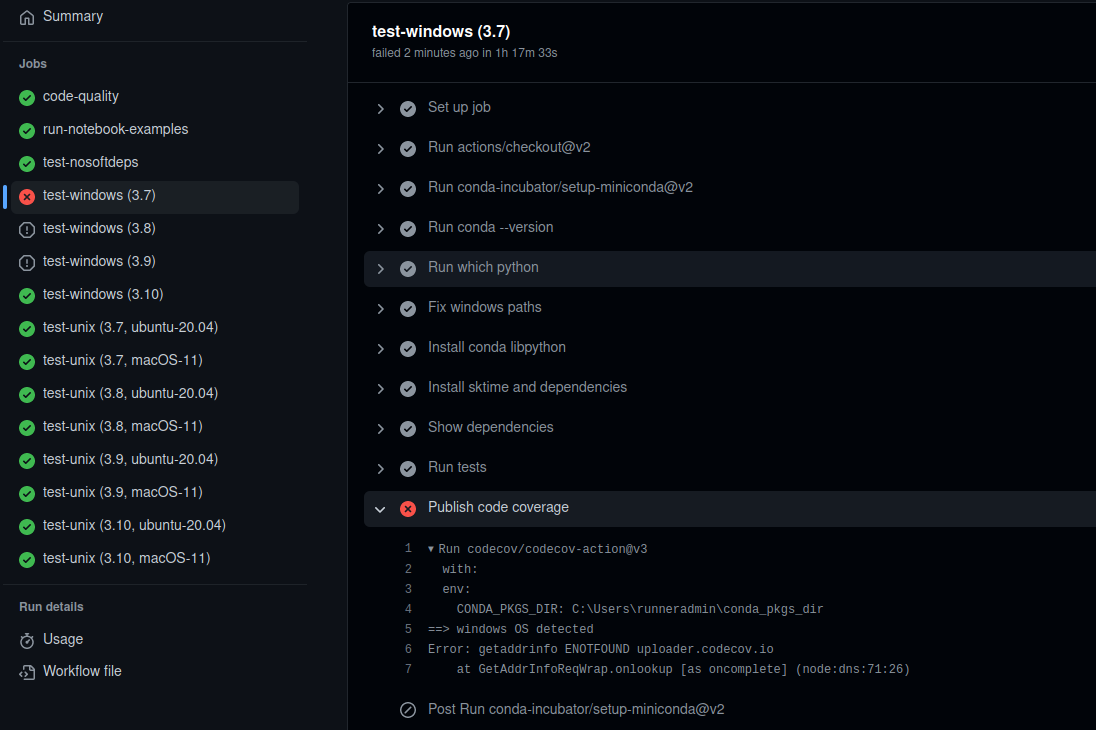This screenshot has height=730, width=1096.
Task: Click the pending status icon for test-windows (3.9)
Action: tap(26, 261)
